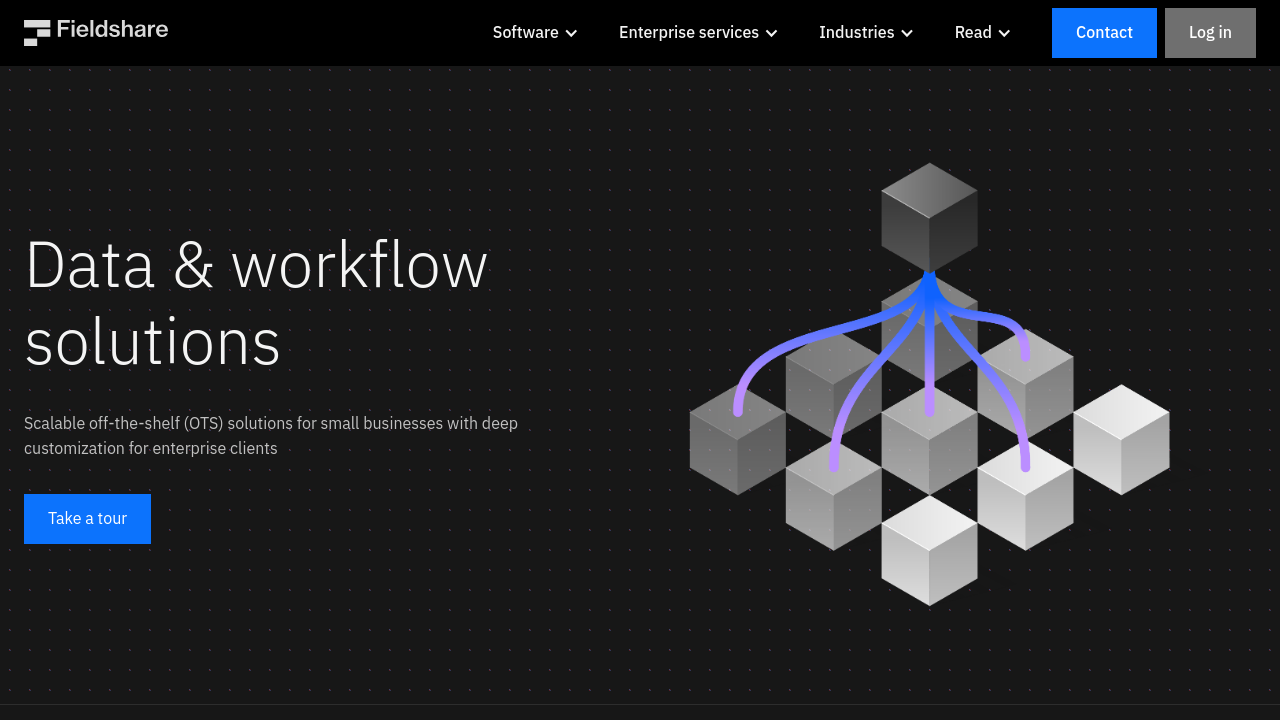Expand the chevron beside Enterprise services

(x=771, y=33)
